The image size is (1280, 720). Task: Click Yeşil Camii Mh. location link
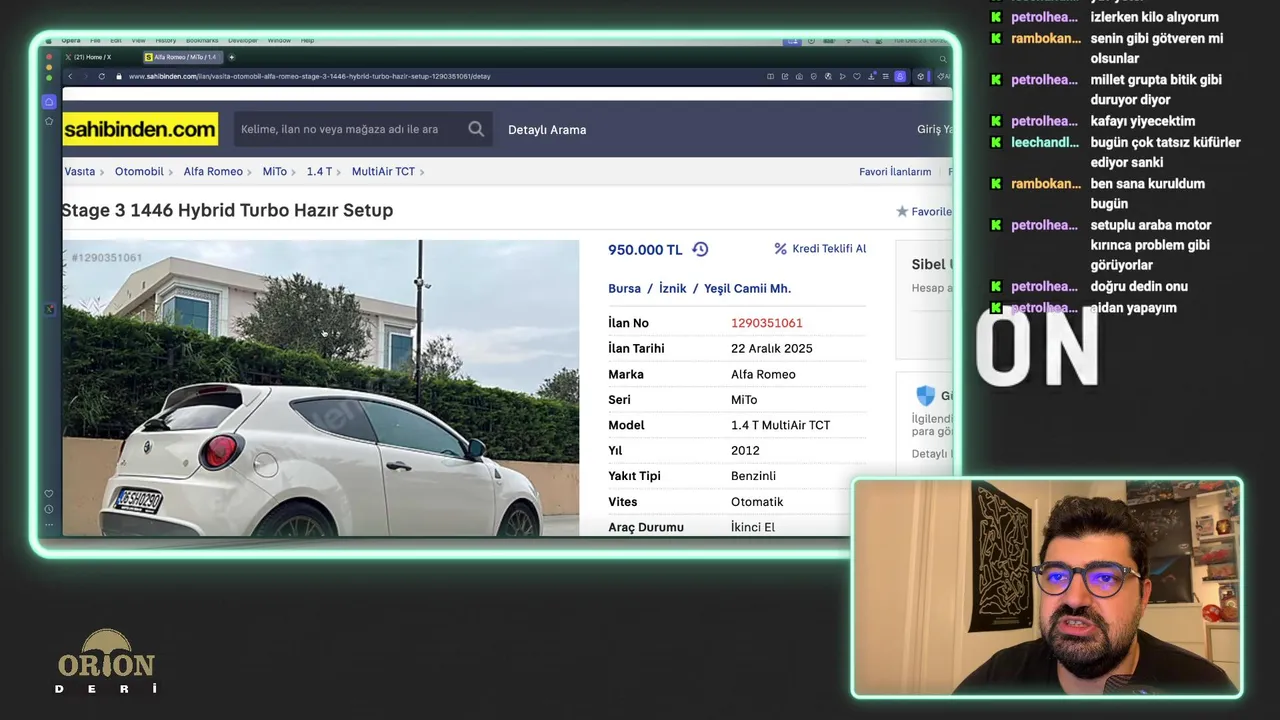point(747,289)
